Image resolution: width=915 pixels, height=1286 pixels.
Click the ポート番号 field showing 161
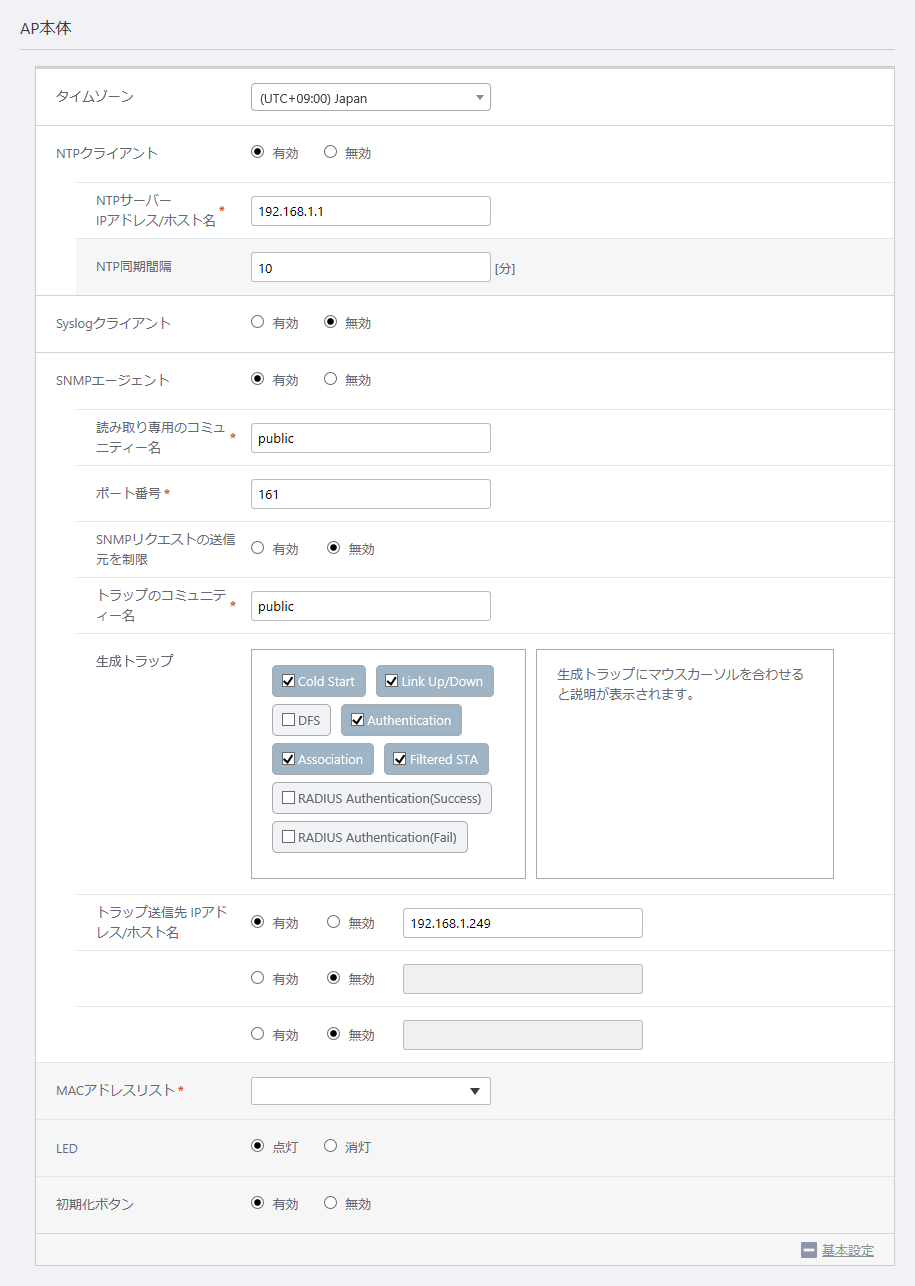click(x=371, y=494)
